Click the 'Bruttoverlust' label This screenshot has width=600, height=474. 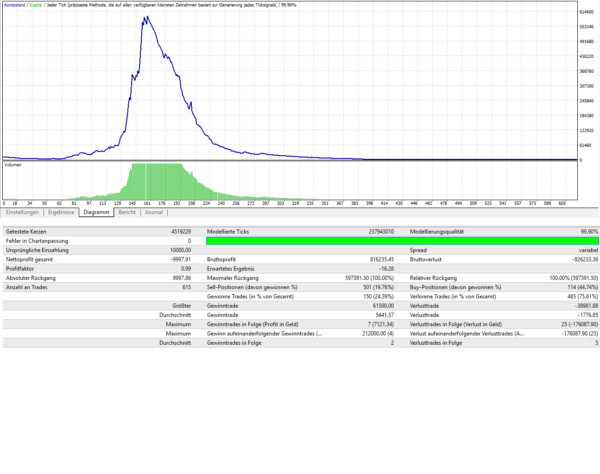click(x=426, y=259)
